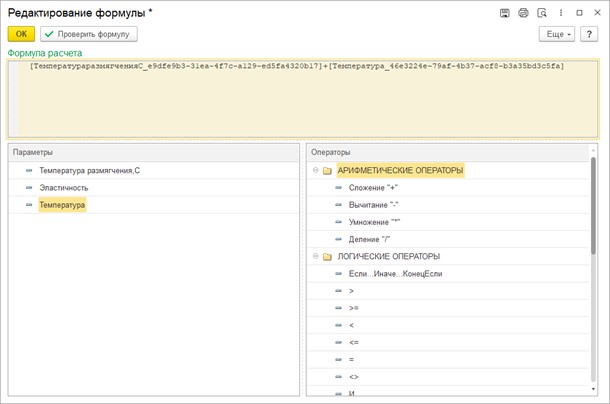Select ЛОГИЧЕСКИЕ ОПЕРАТОРЫ row text
Viewport: 610px width, 404px height.
[389, 256]
